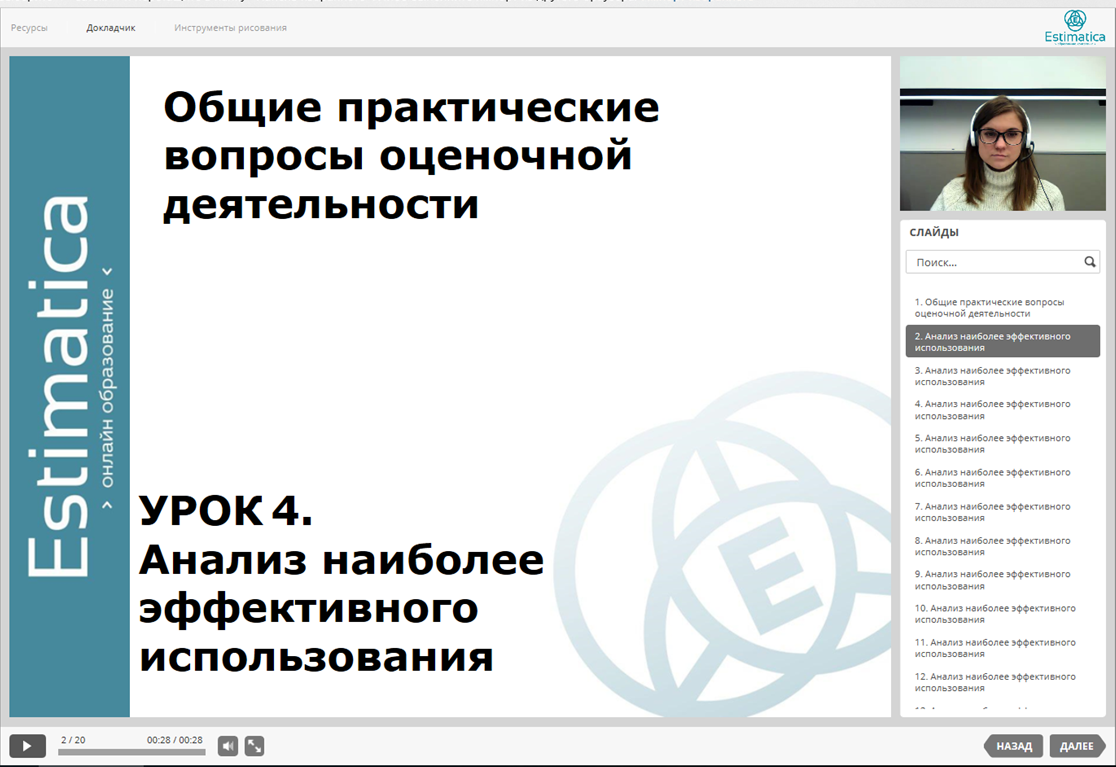The height and width of the screenshot is (767, 1116).
Task: Select slide 12 in the slides list
Action: point(1003,682)
